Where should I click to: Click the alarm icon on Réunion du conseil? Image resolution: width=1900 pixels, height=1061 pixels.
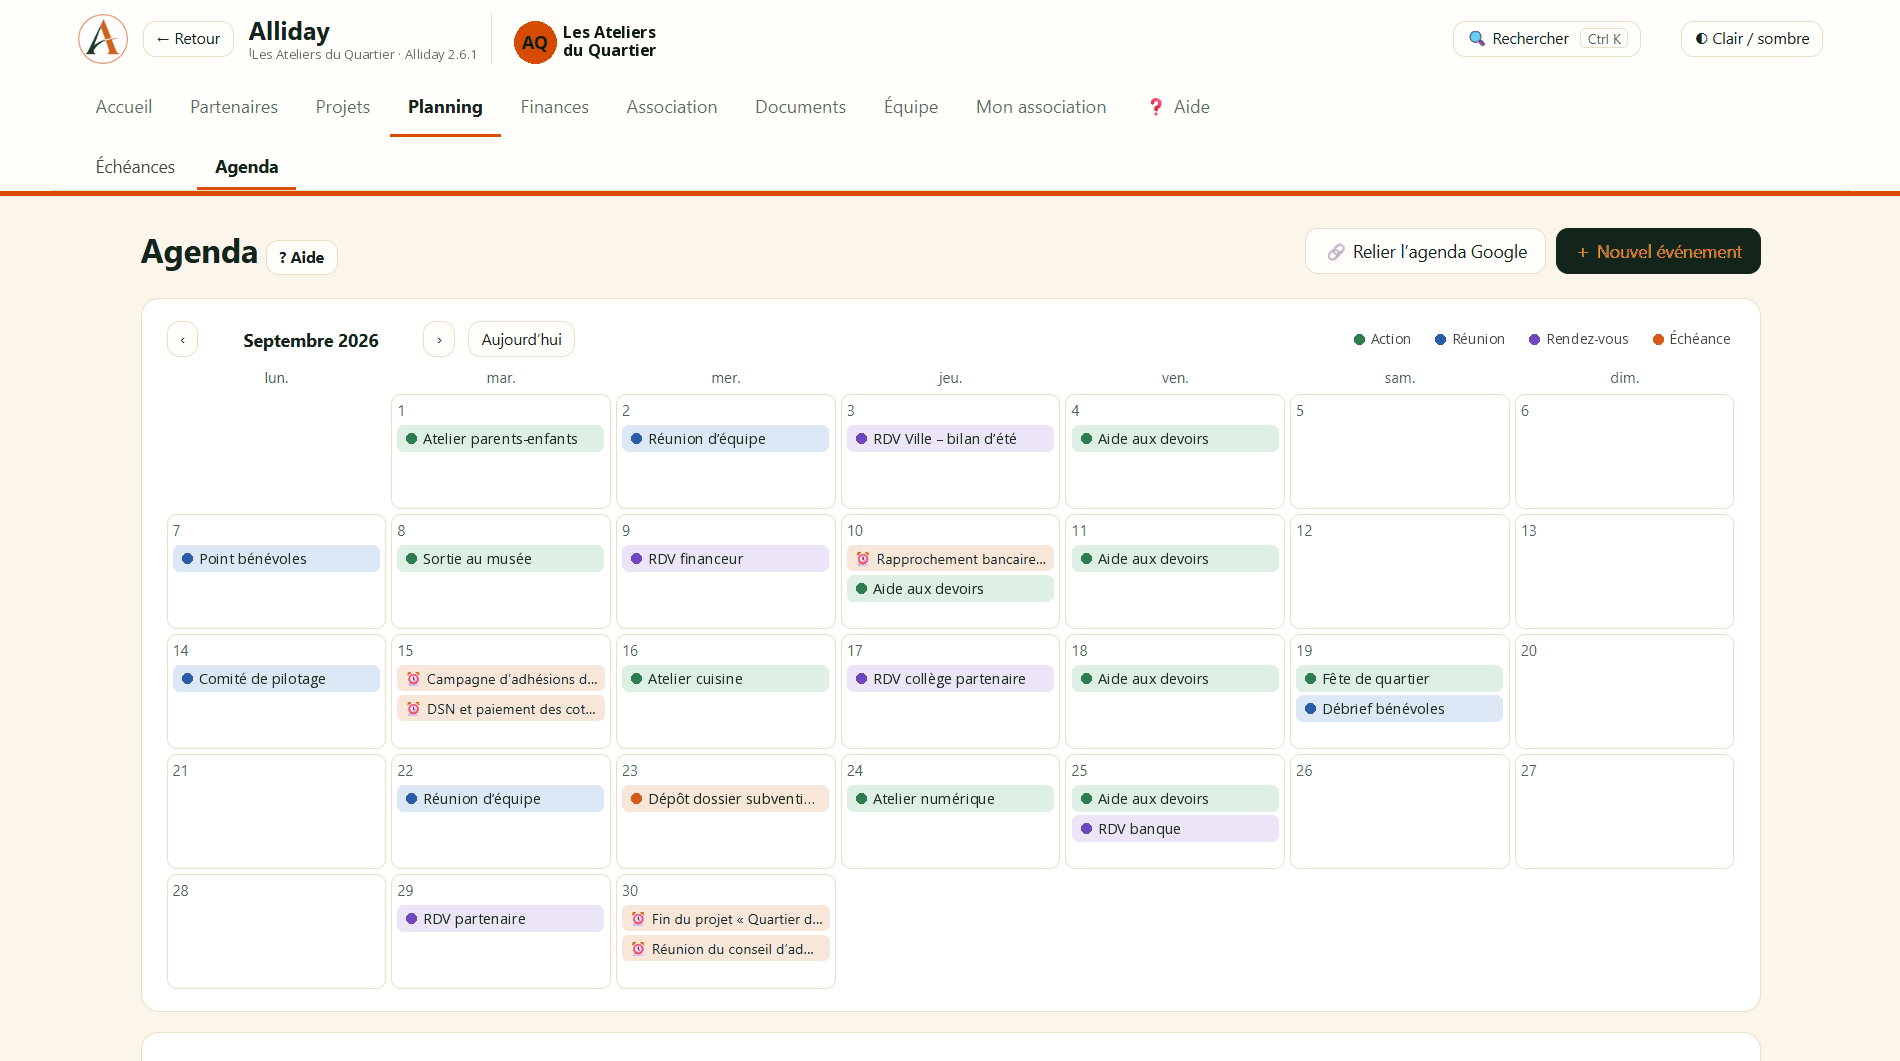638,949
